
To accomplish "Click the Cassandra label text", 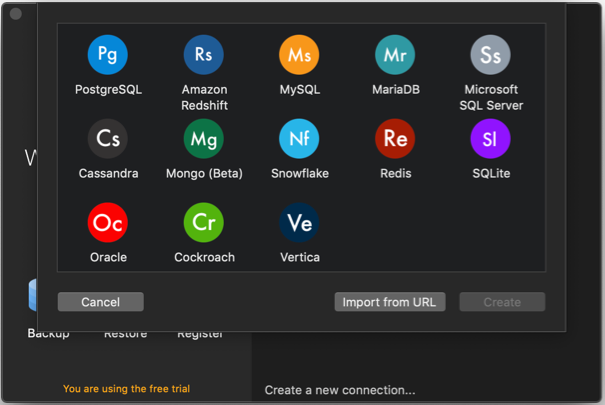I will pyautogui.click(x=108, y=174).
